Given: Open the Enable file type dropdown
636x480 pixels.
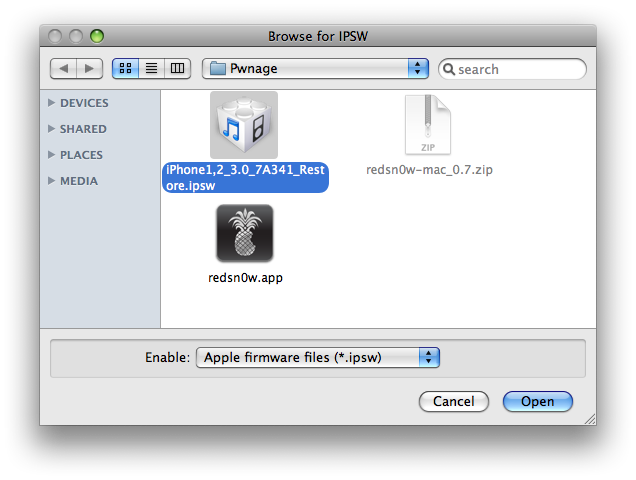Looking at the screenshot, I should [318, 357].
